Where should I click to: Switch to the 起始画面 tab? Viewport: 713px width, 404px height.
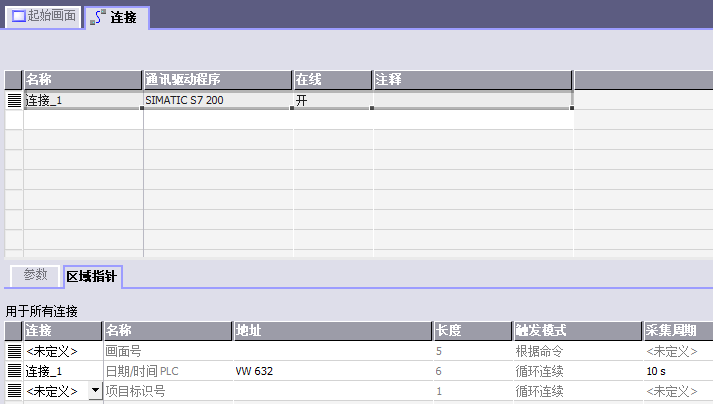click(43, 16)
